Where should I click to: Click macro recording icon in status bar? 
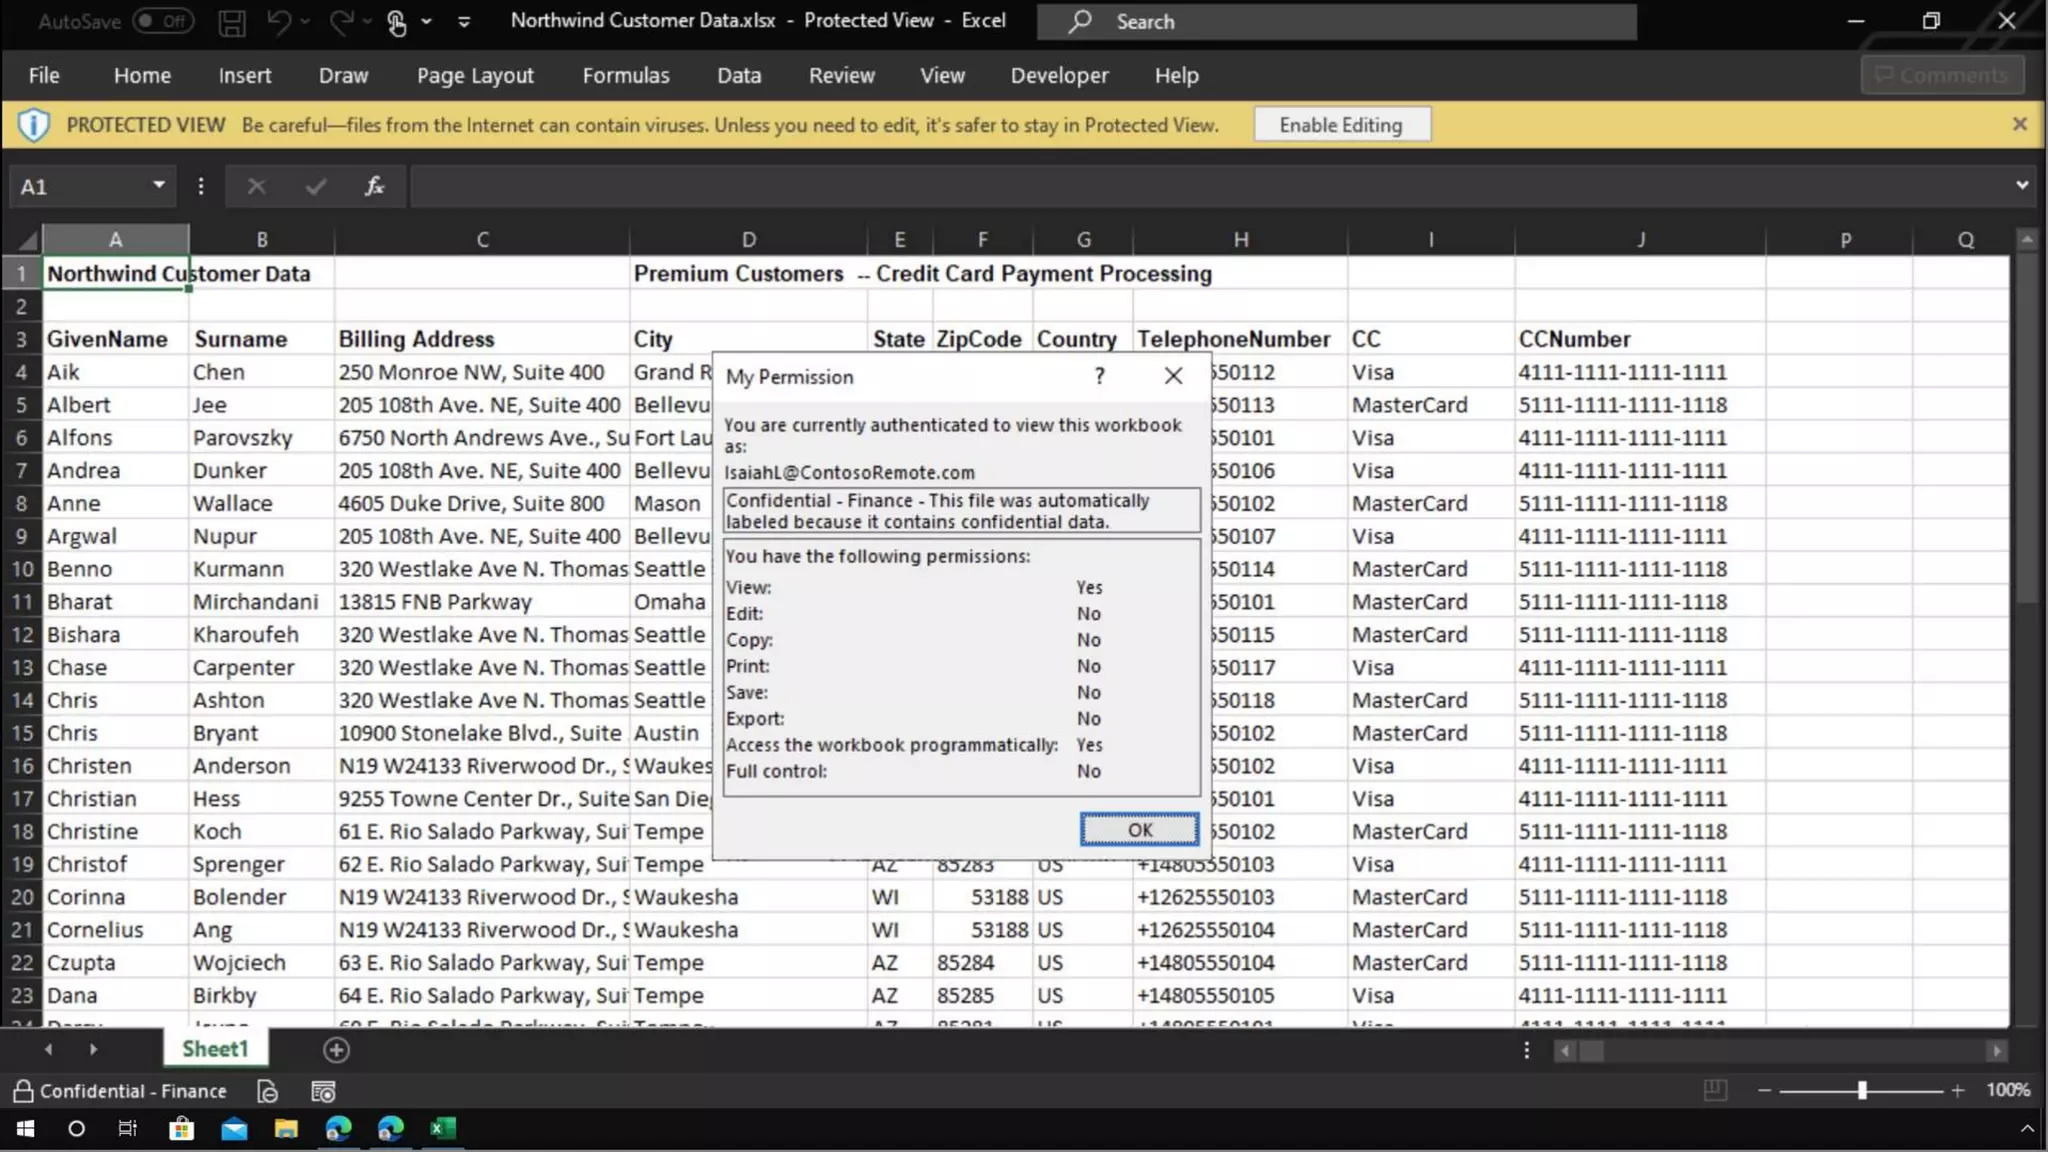point(323,1091)
